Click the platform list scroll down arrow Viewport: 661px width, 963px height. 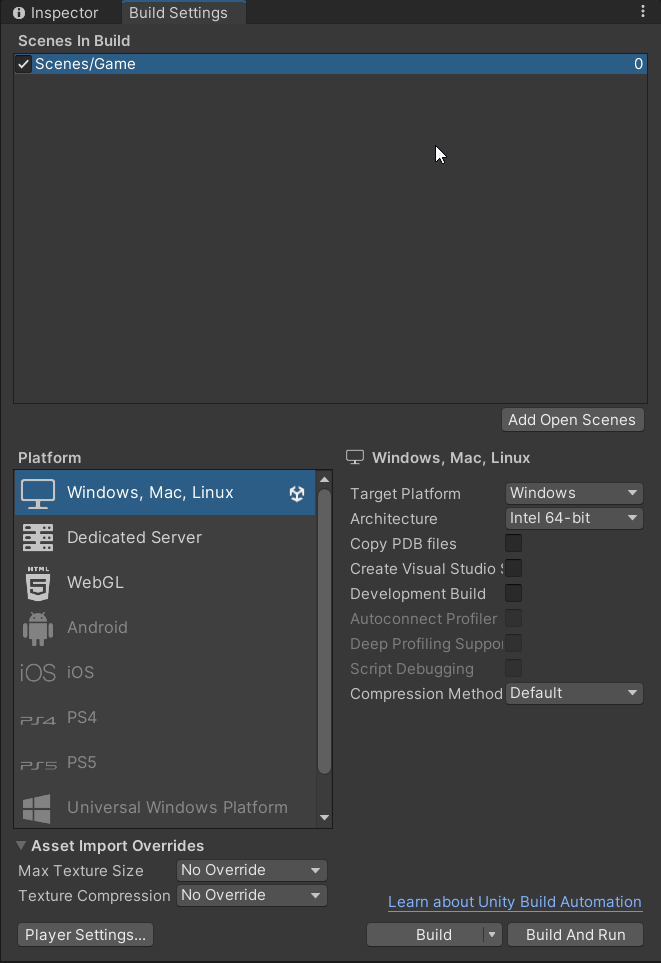click(x=324, y=818)
